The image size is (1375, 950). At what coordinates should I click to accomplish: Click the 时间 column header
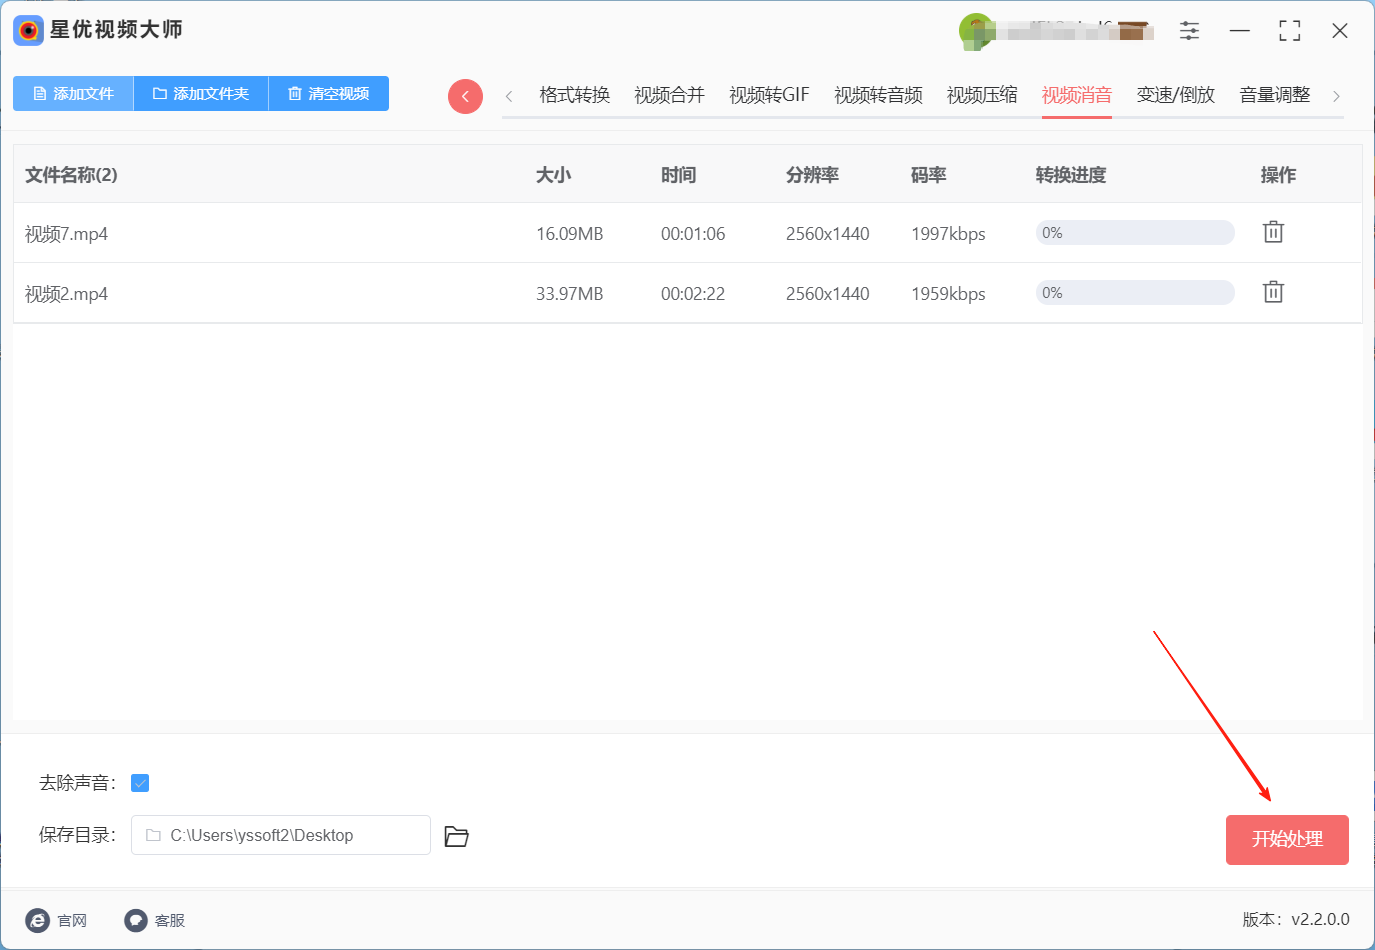coord(678,175)
